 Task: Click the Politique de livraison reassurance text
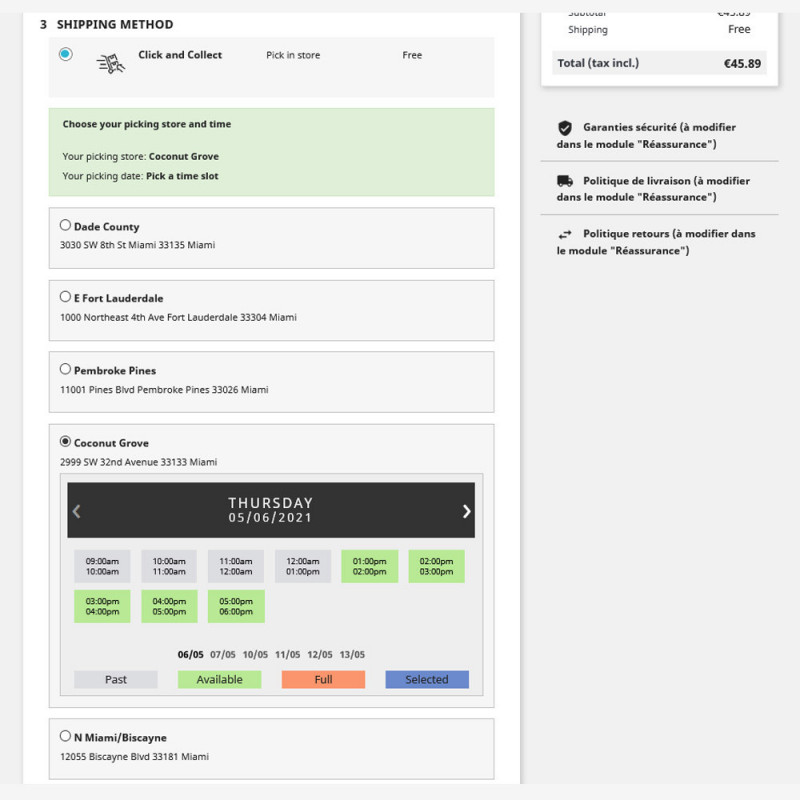pyautogui.click(x=654, y=189)
